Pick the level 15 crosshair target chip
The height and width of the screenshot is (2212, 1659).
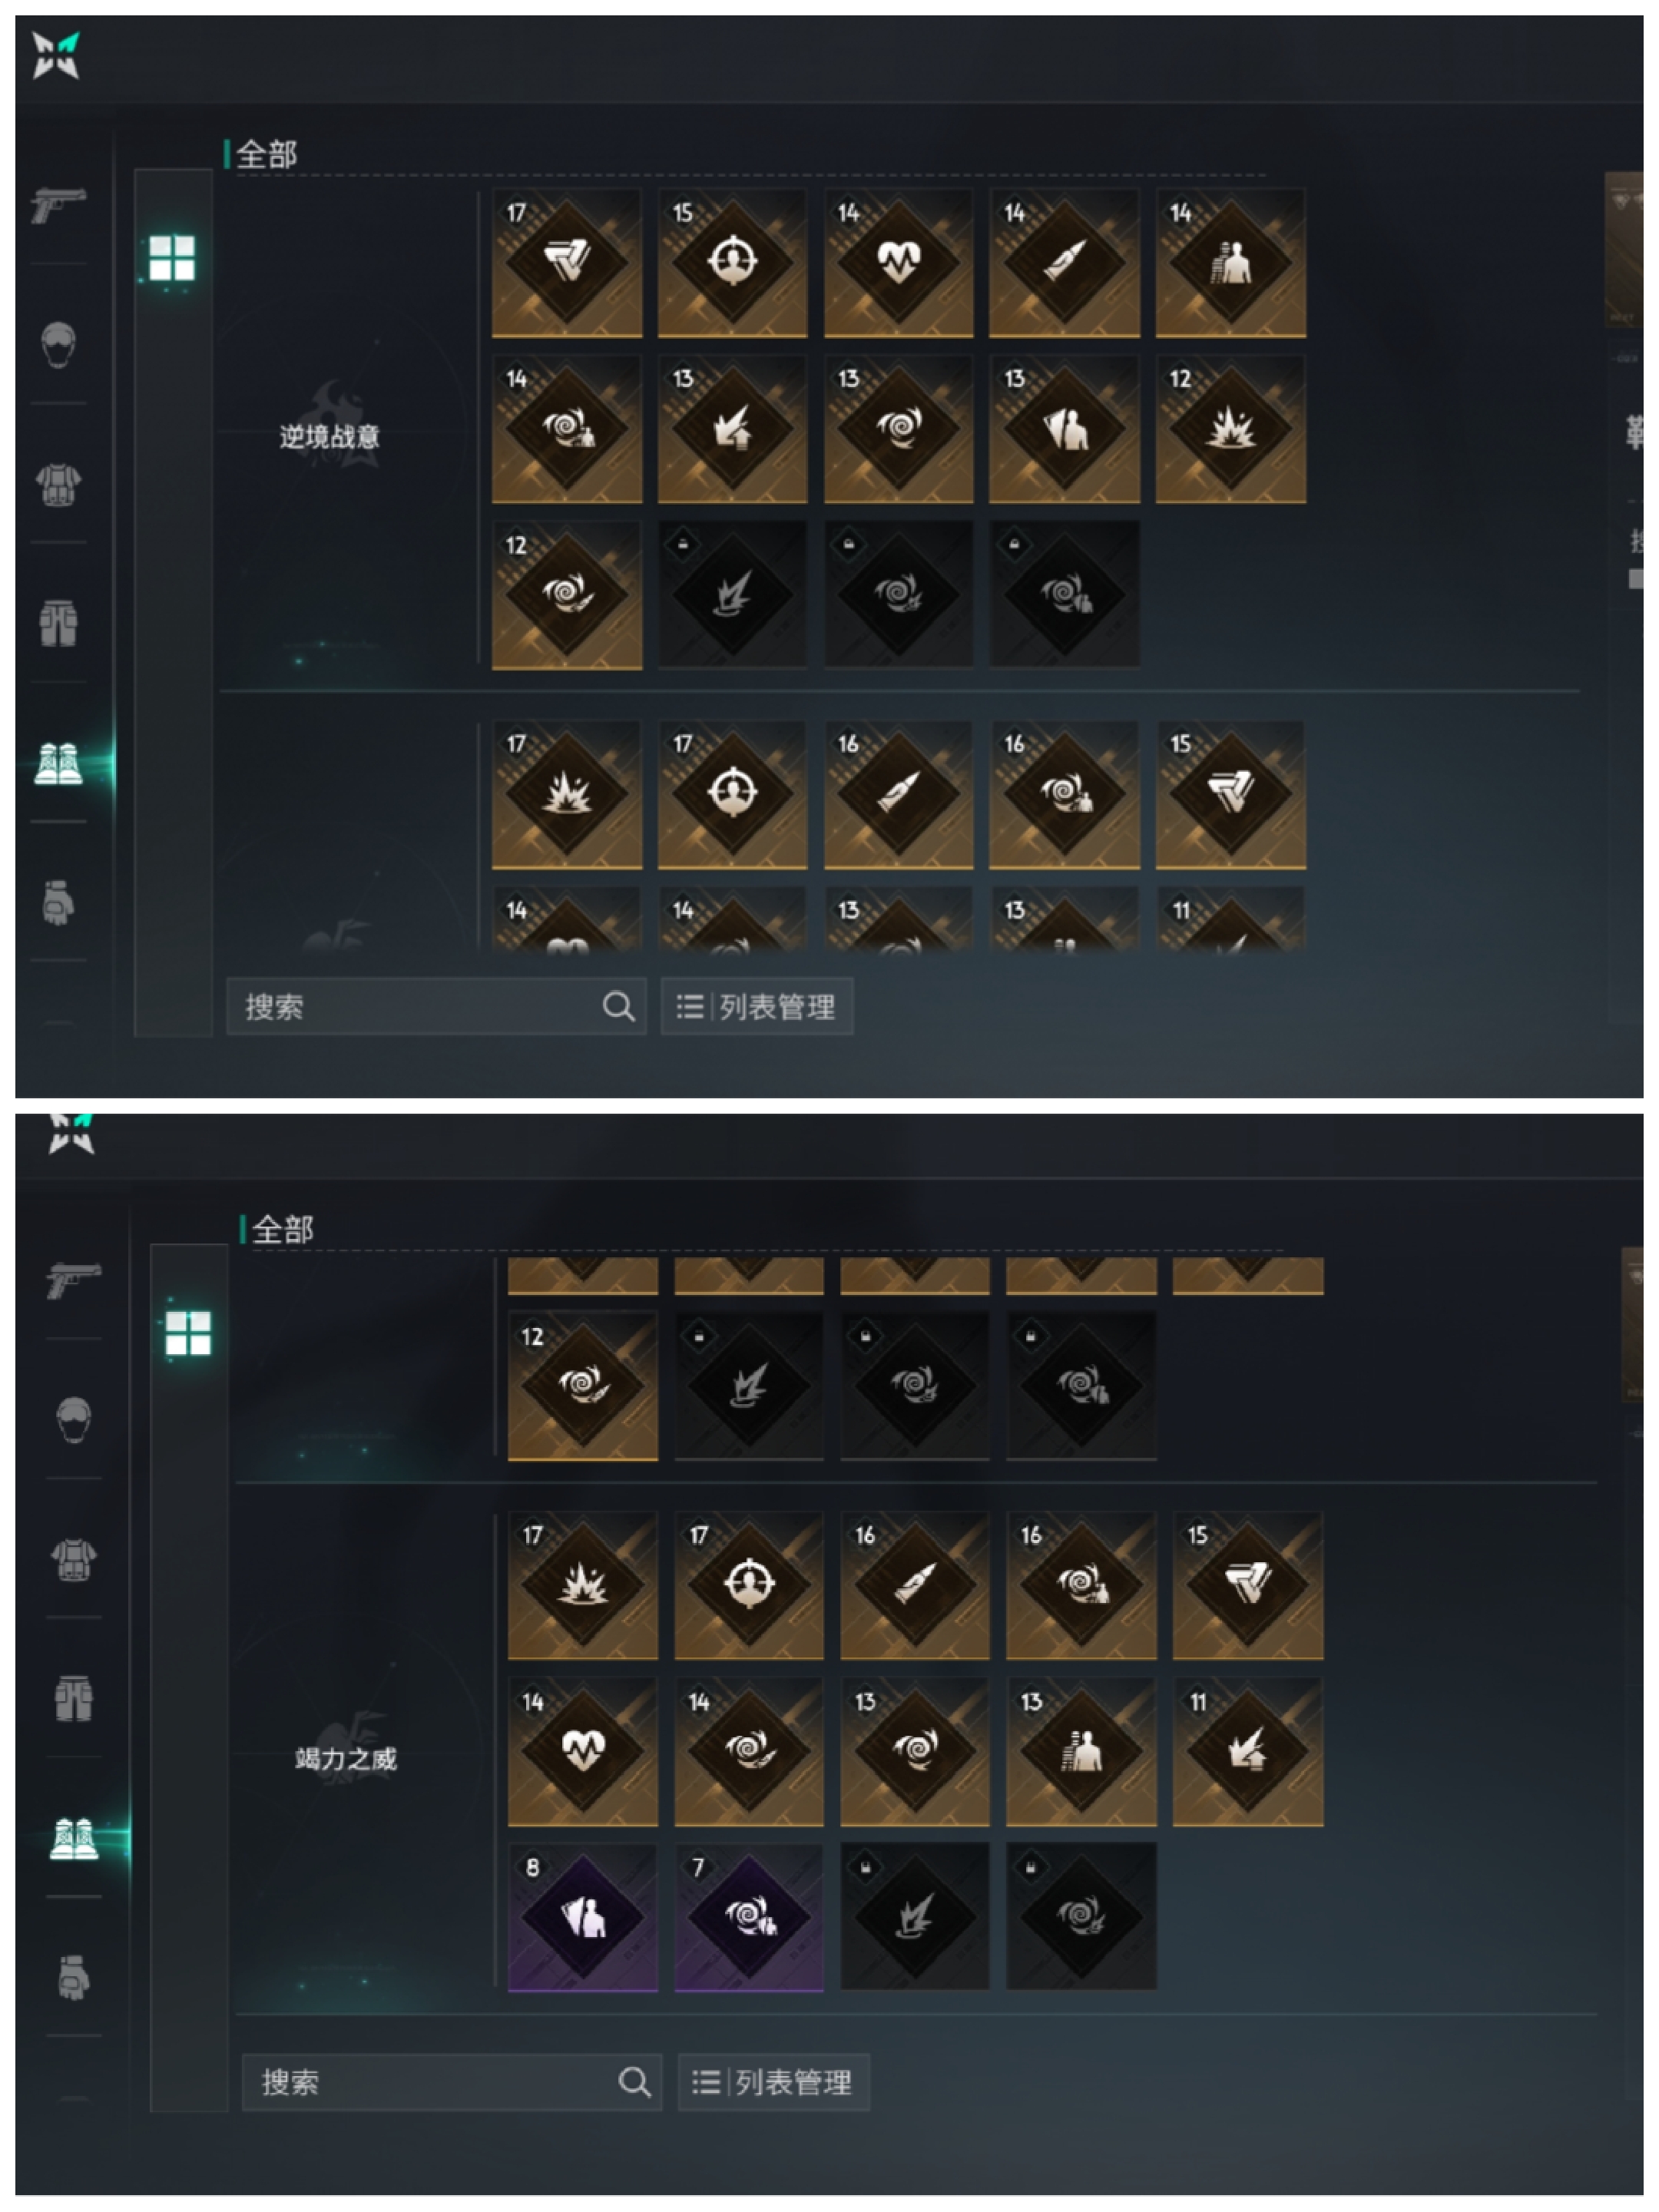point(732,263)
